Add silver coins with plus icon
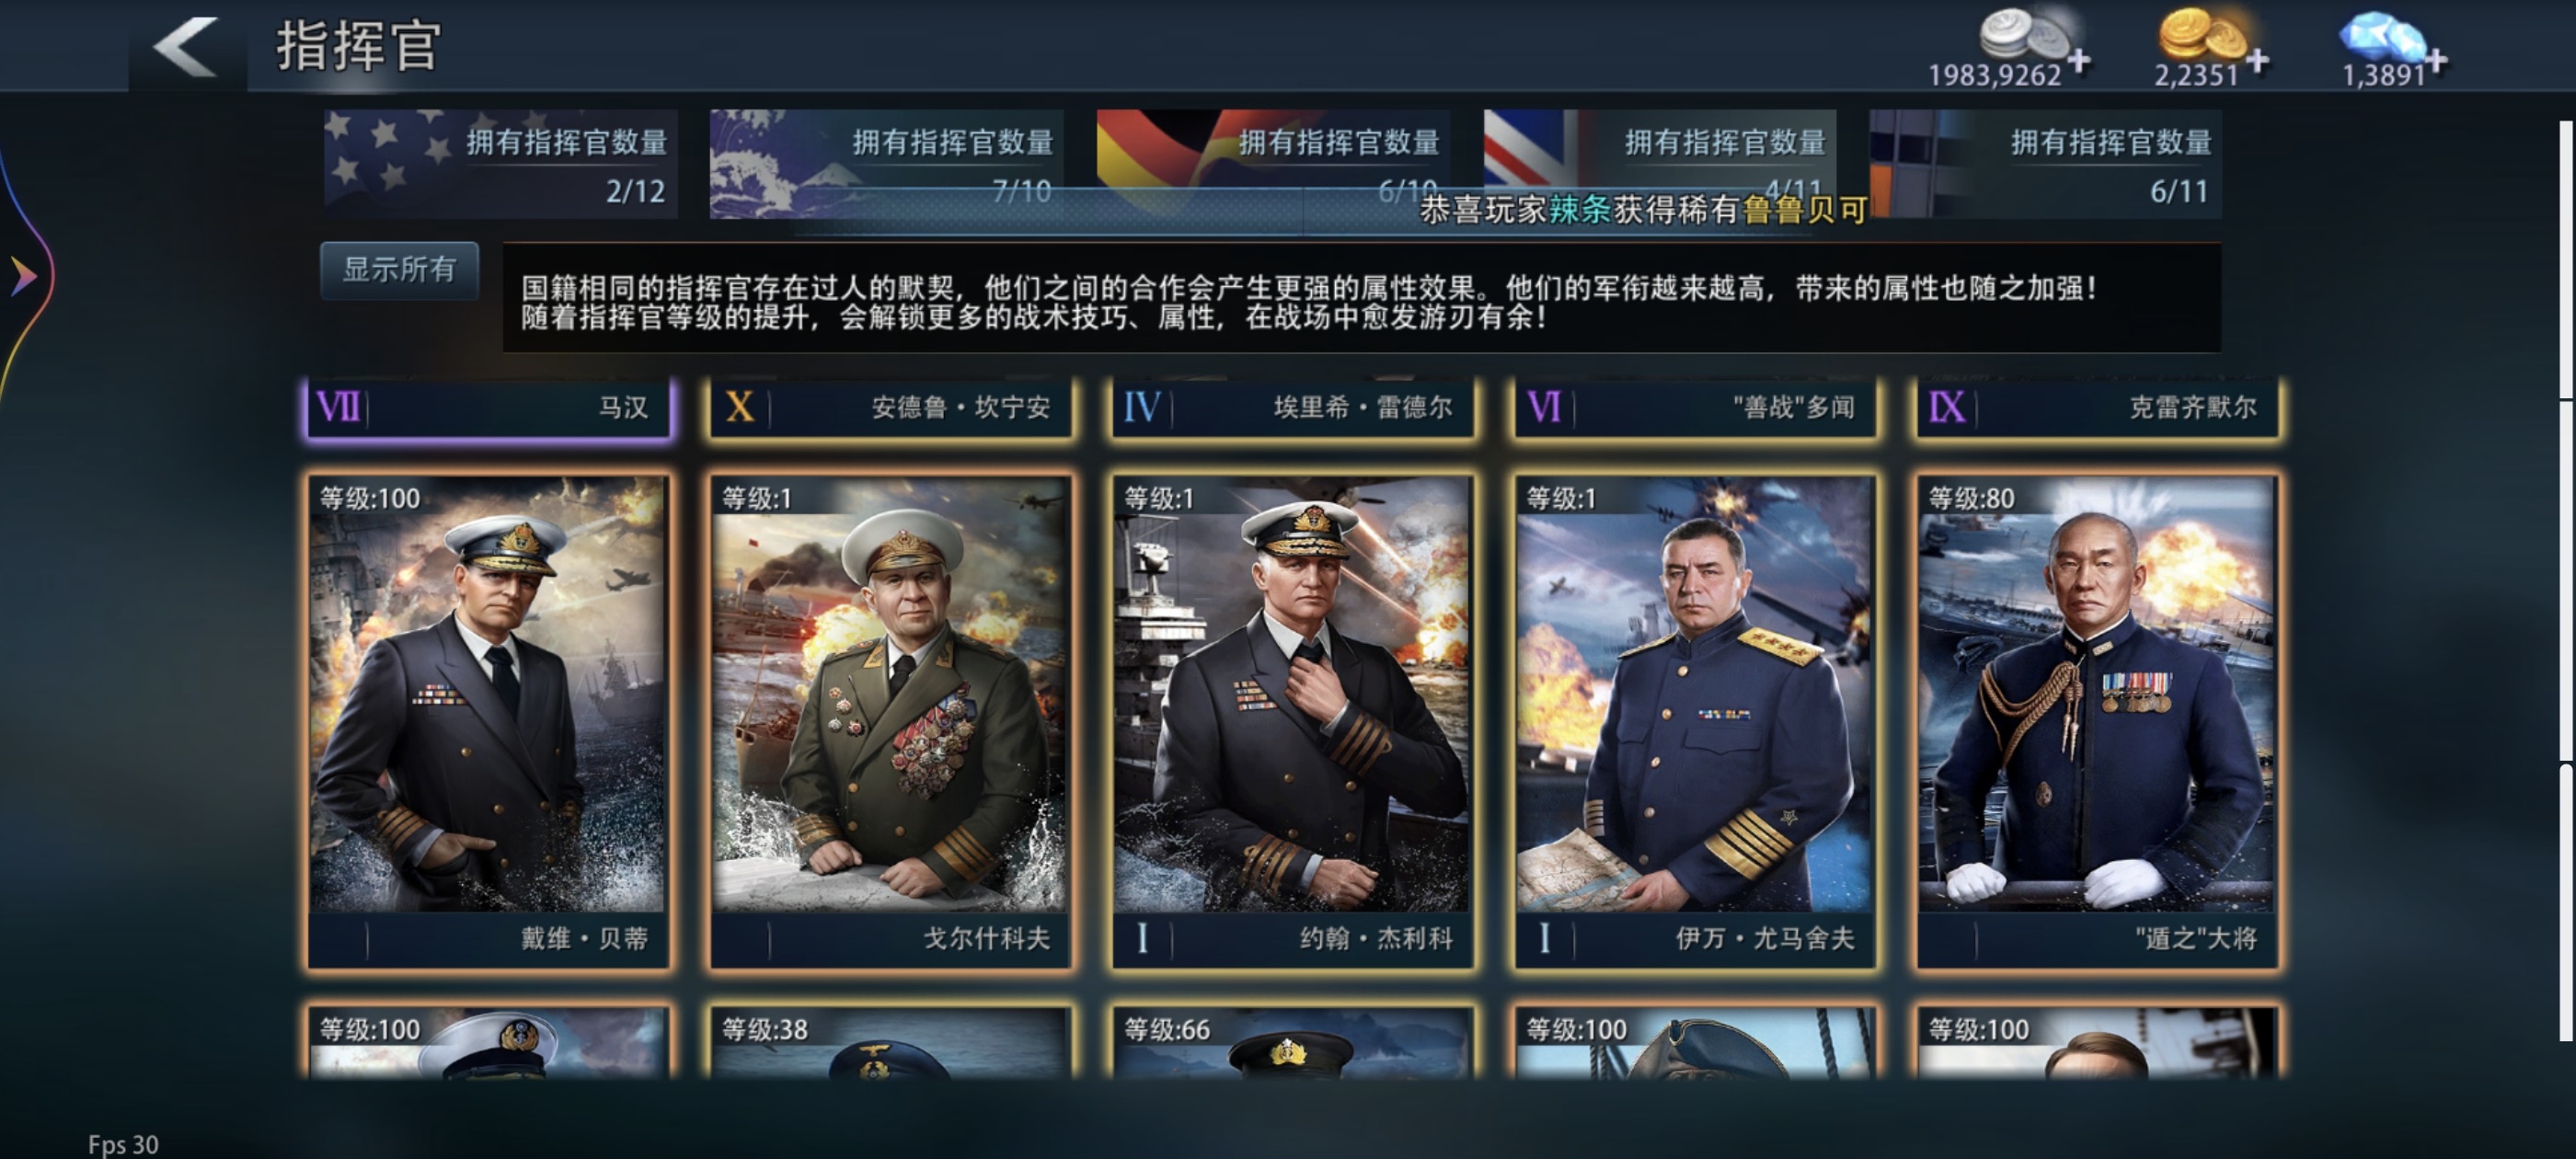Image resolution: width=2576 pixels, height=1159 pixels. tap(2079, 62)
